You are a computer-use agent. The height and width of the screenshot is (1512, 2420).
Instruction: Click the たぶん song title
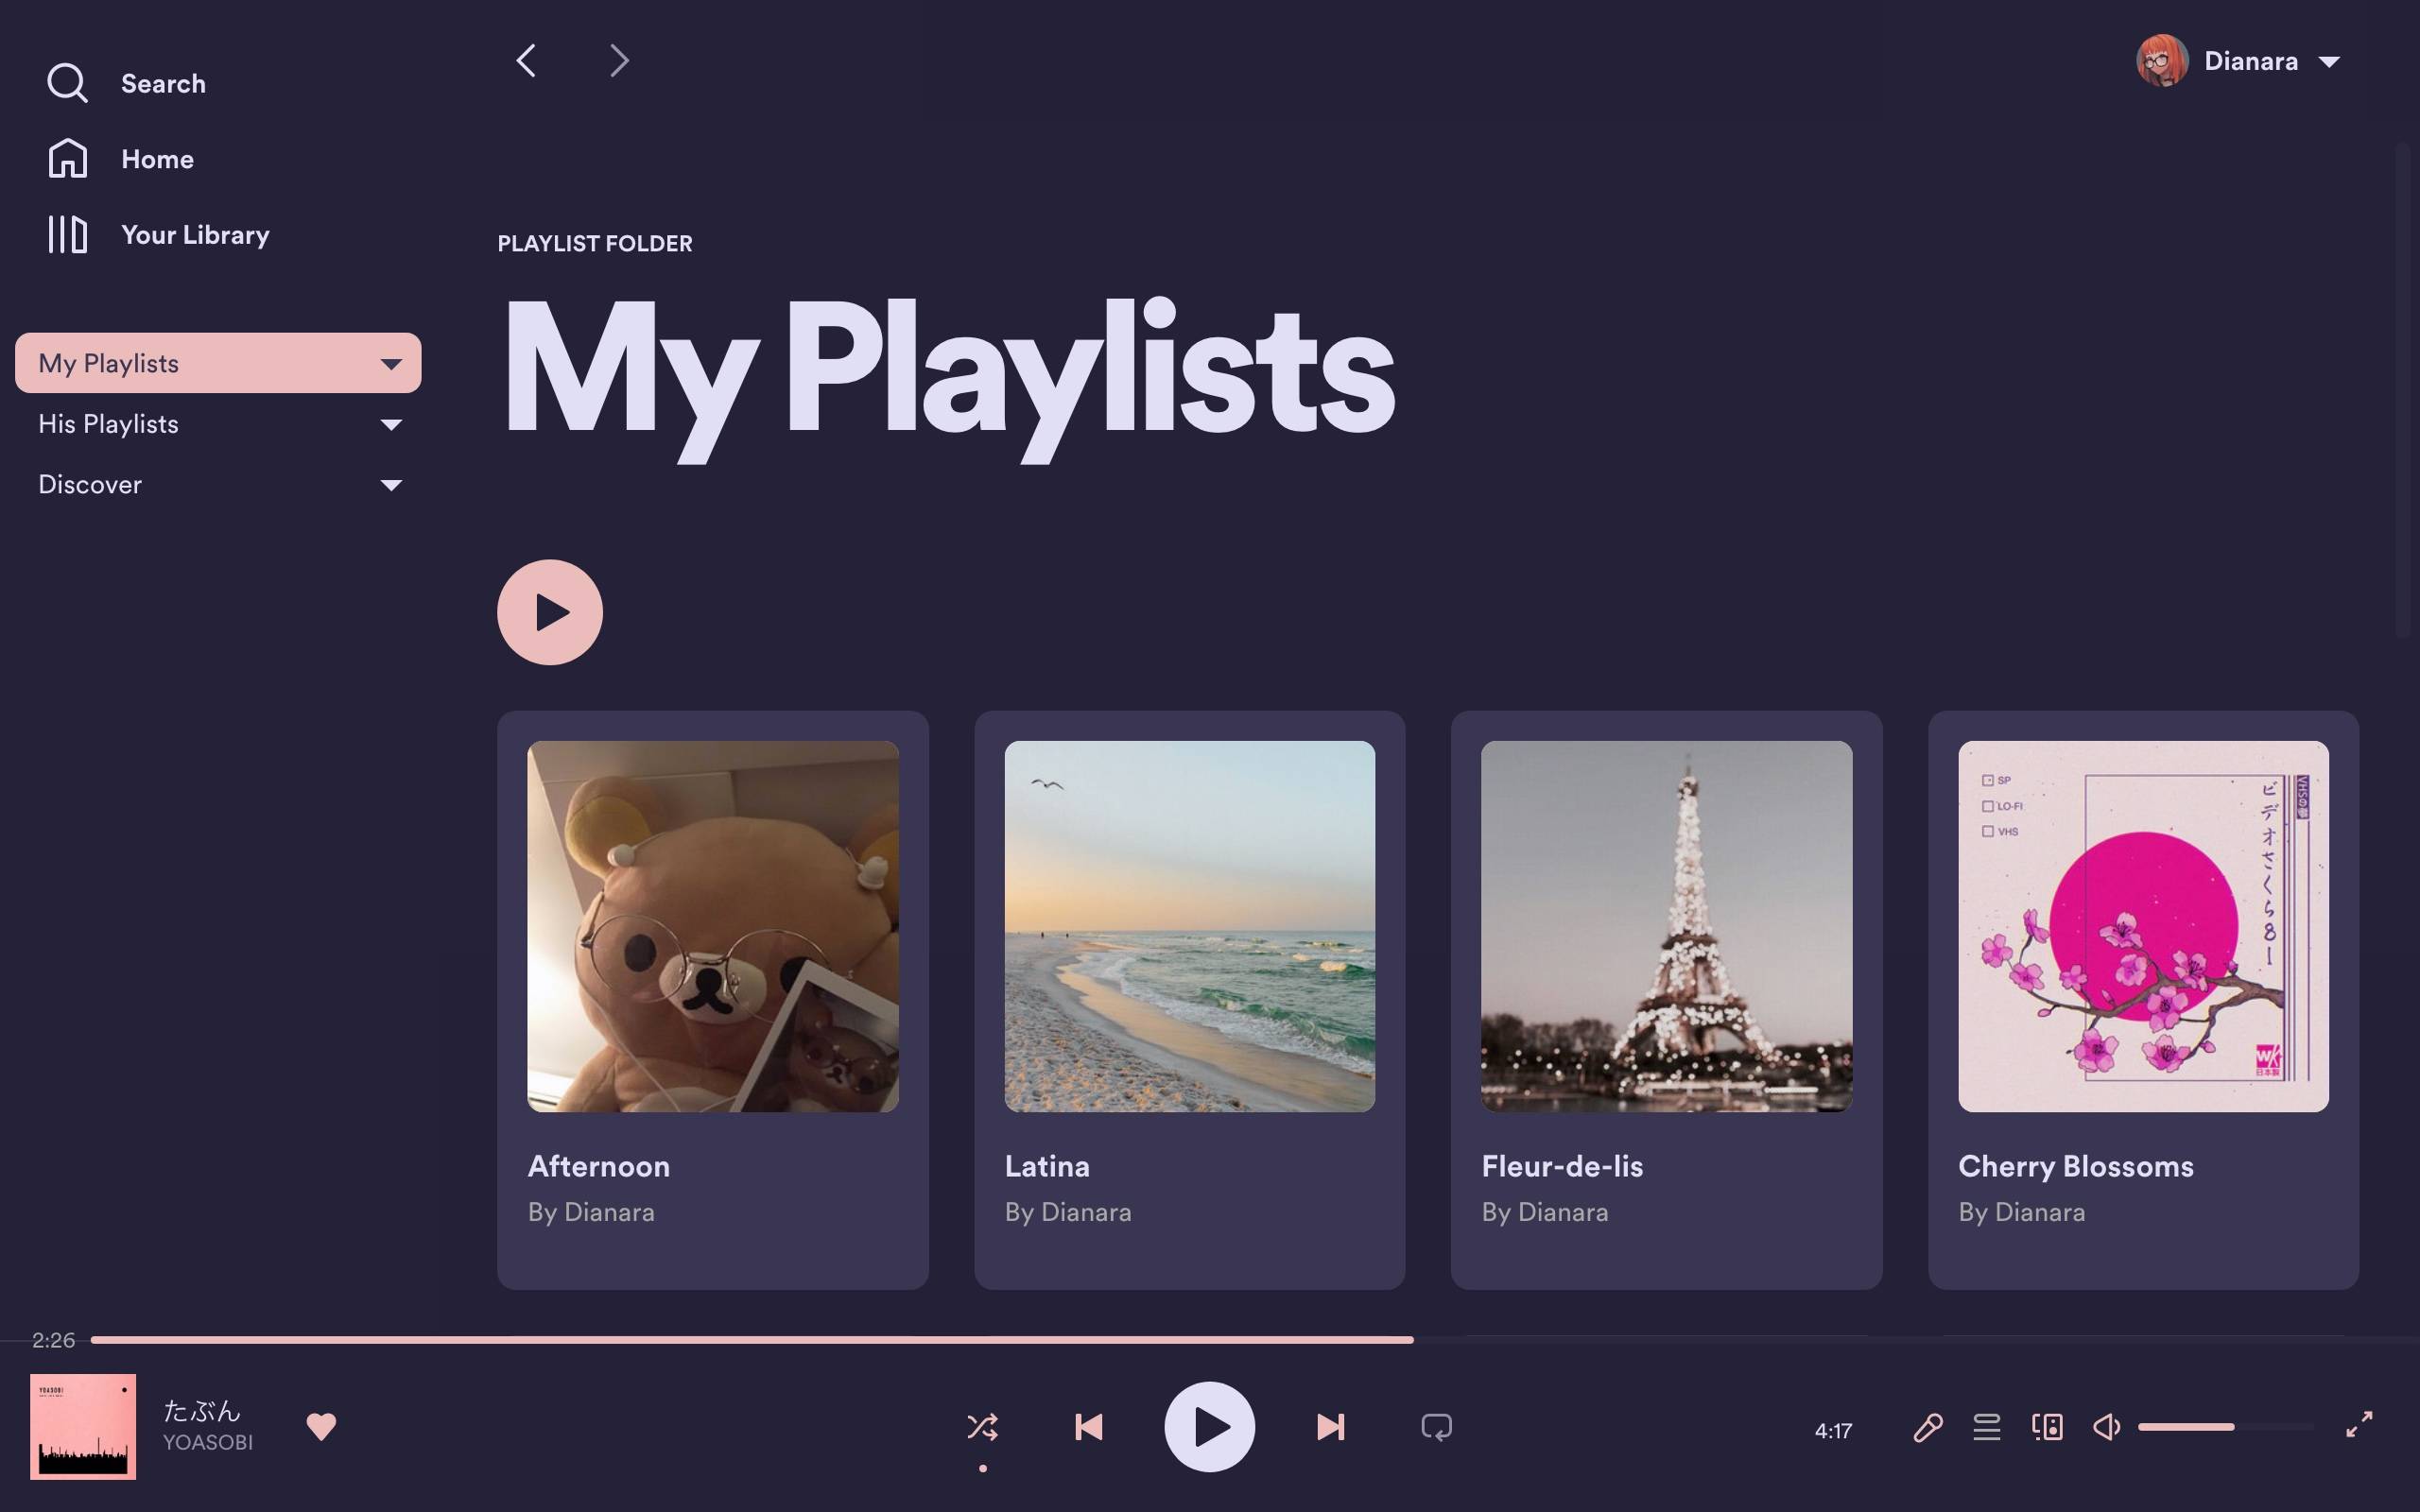(202, 1410)
